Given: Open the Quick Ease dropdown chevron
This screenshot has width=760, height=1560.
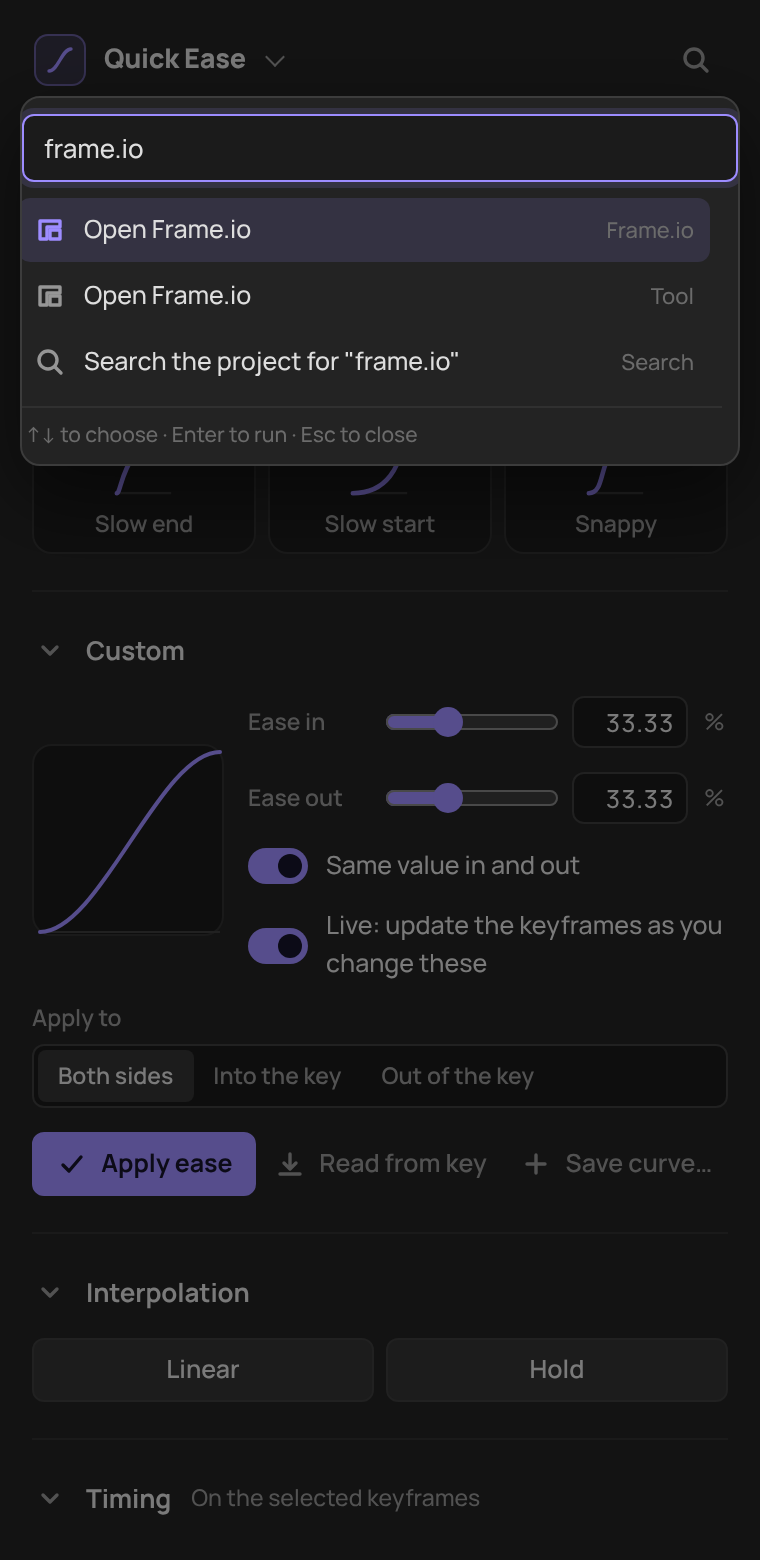Looking at the screenshot, I should (x=275, y=61).
